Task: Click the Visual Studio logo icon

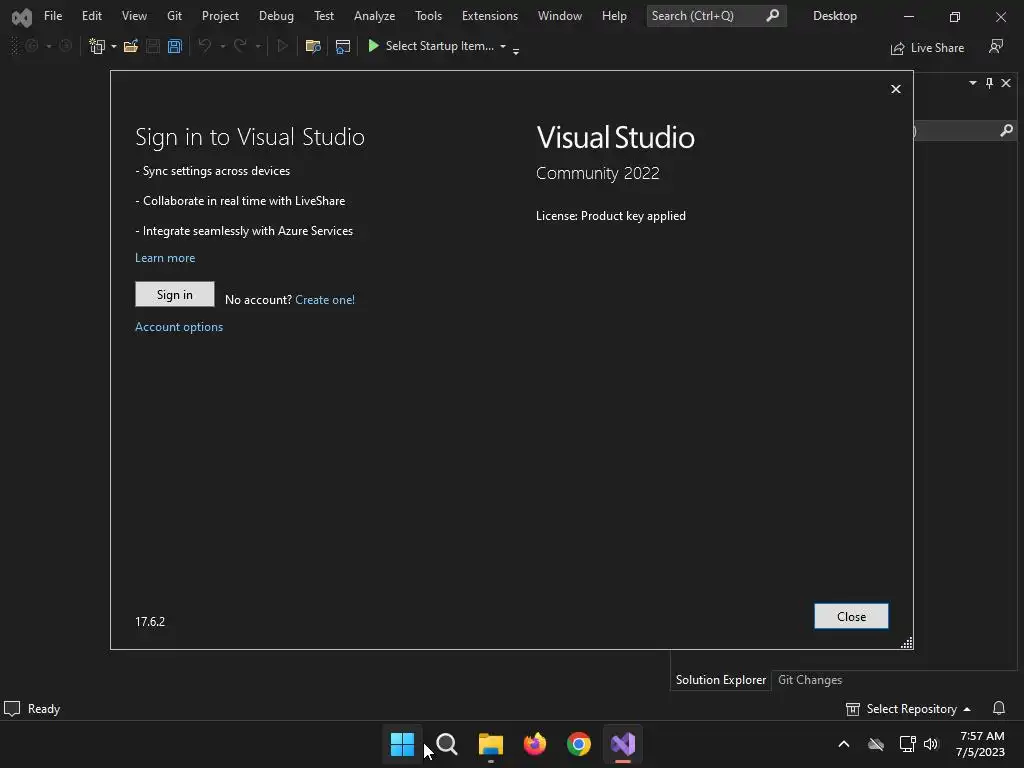Action: [x=22, y=17]
